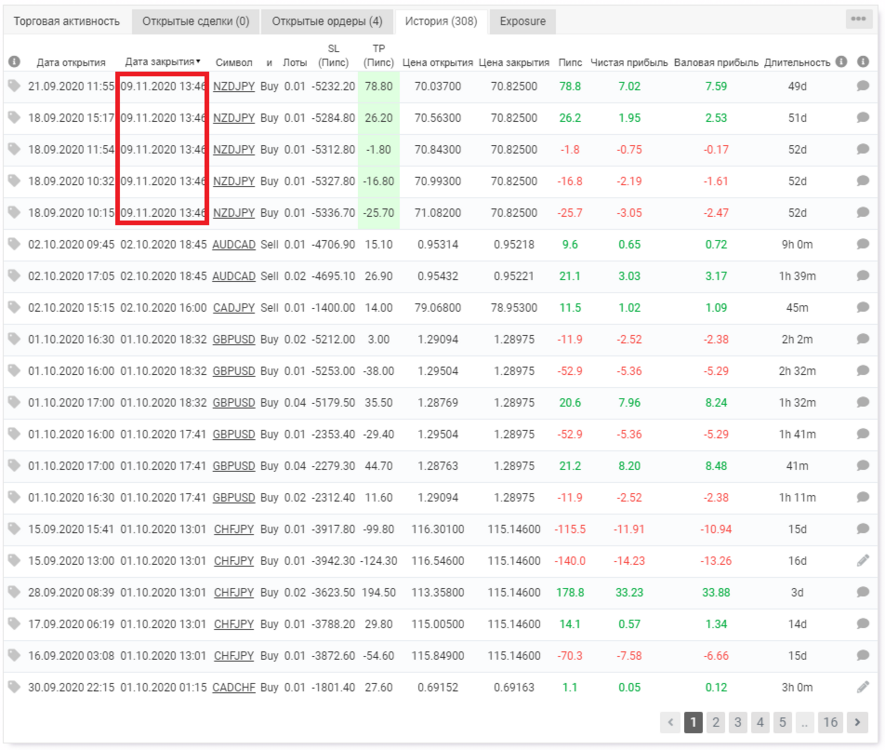Sort by Пипс column header

pos(570,63)
